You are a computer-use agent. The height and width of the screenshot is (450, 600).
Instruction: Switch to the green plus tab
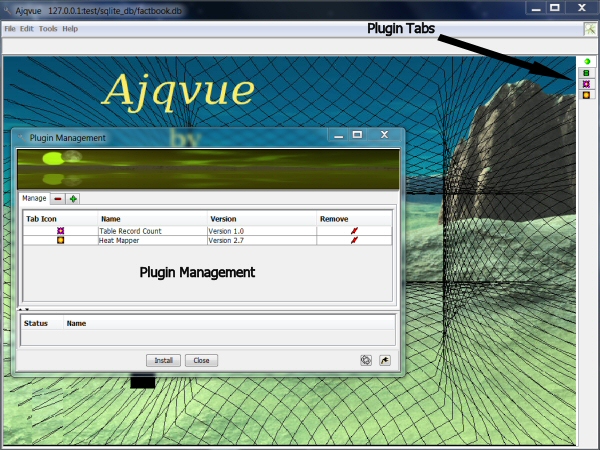(74, 199)
